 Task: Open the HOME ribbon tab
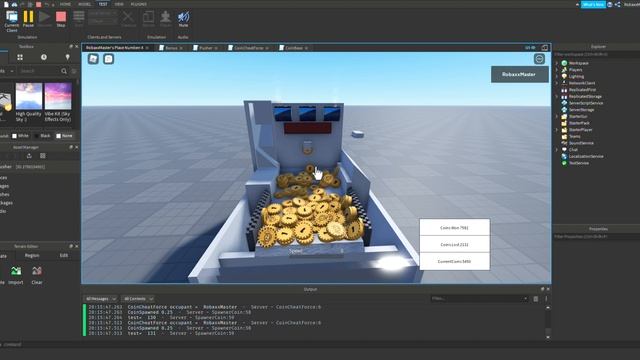(x=65, y=4)
